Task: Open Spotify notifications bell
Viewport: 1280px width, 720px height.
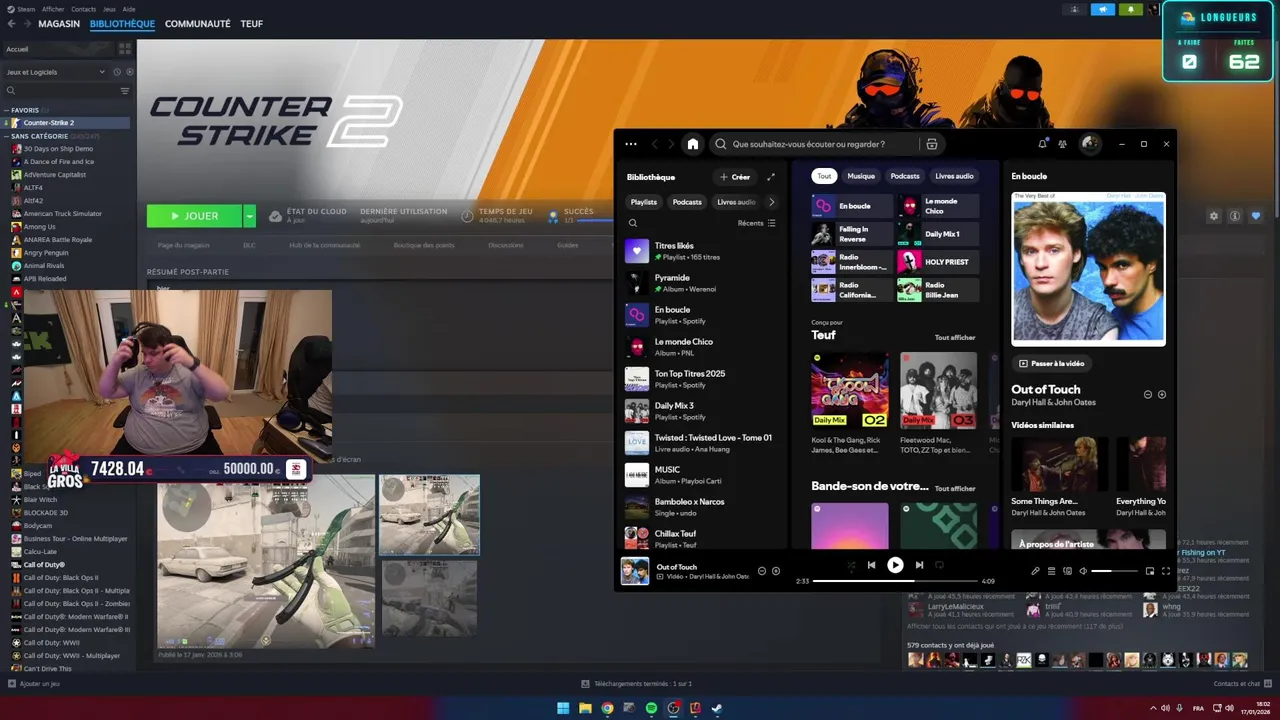Action: (x=1042, y=144)
